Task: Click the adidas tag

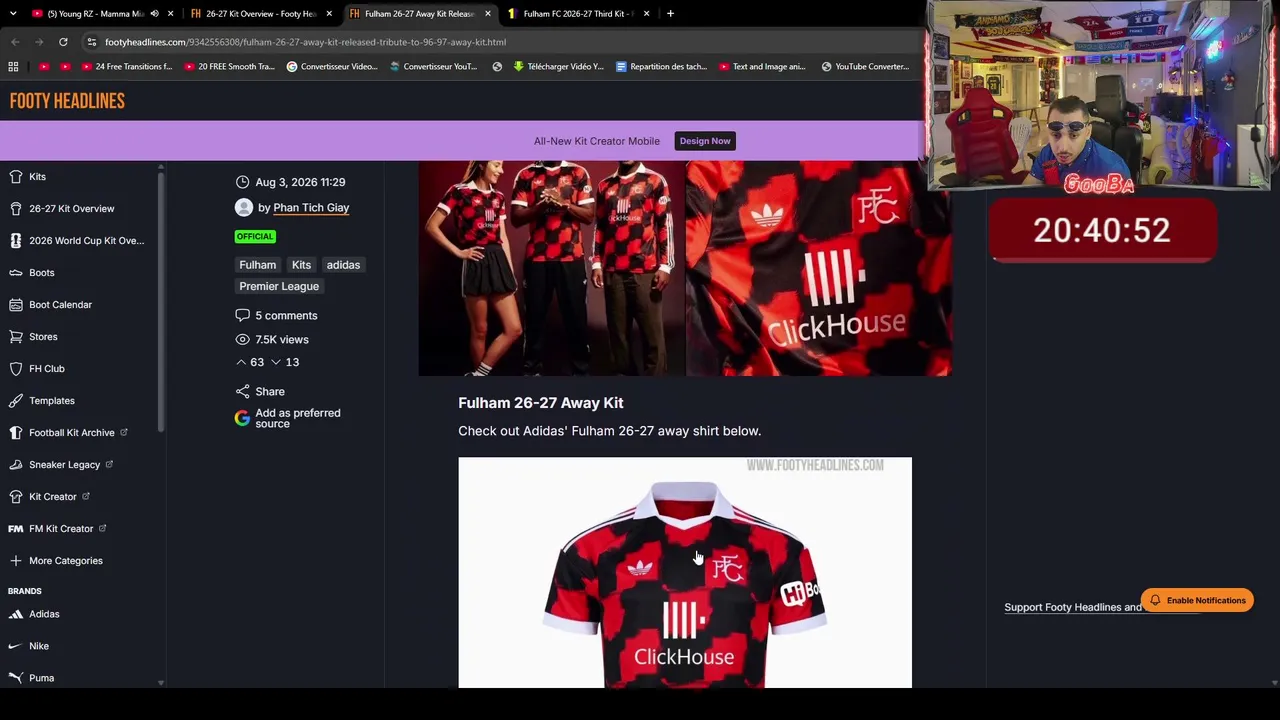Action: pyautogui.click(x=343, y=265)
